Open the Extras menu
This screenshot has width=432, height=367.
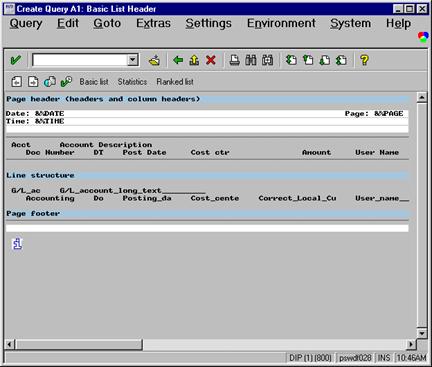(153, 23)
